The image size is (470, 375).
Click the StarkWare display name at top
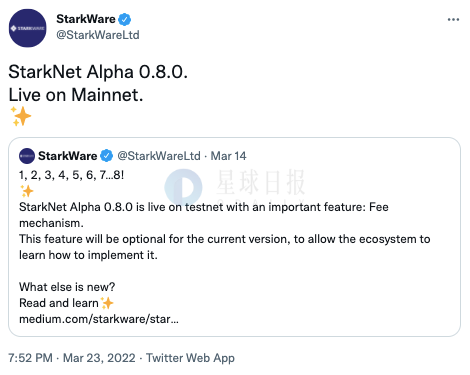[86, 19]
